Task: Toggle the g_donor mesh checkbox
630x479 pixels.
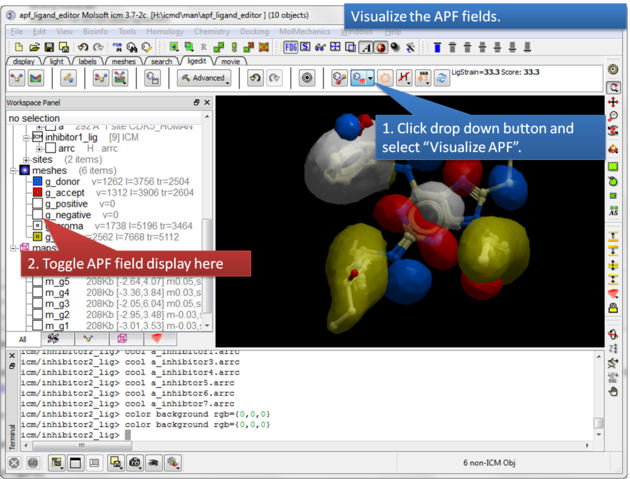Action: (38, 182)
